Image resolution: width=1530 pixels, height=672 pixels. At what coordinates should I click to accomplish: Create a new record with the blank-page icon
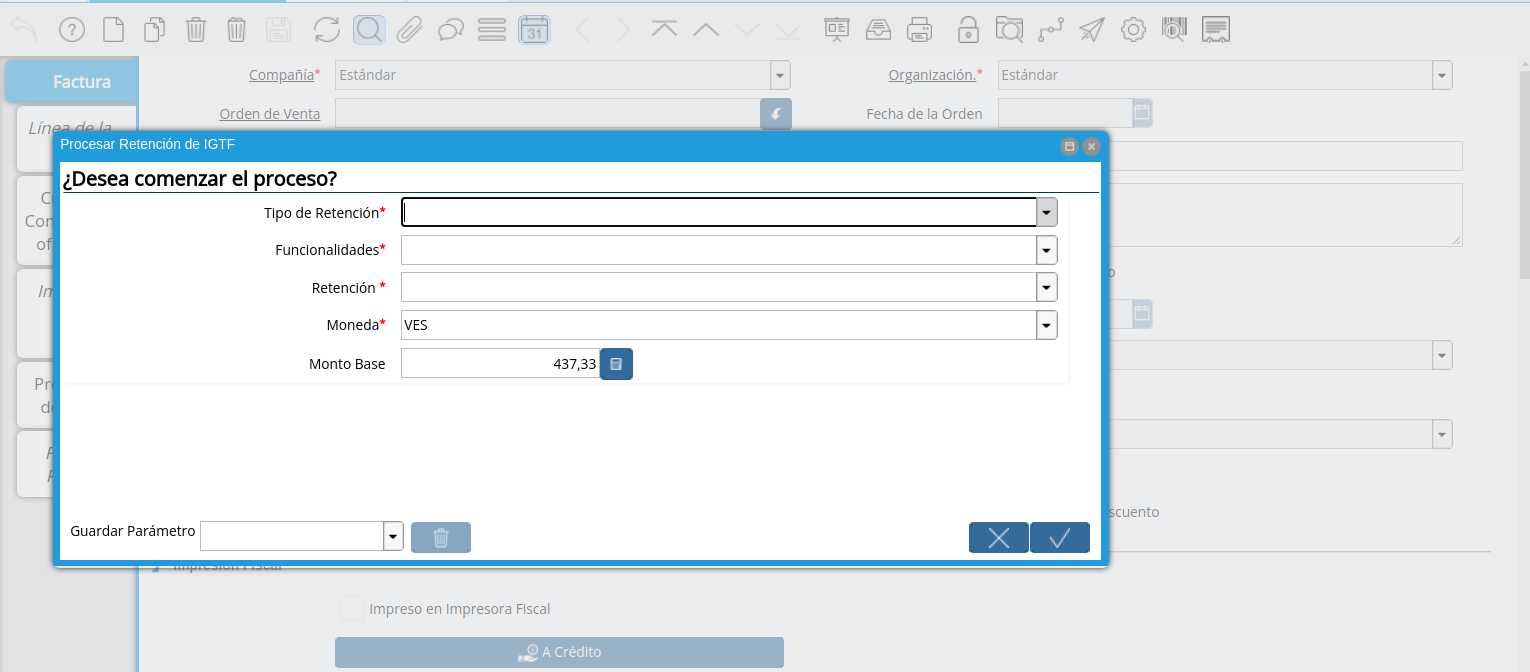tap(114, 30)
